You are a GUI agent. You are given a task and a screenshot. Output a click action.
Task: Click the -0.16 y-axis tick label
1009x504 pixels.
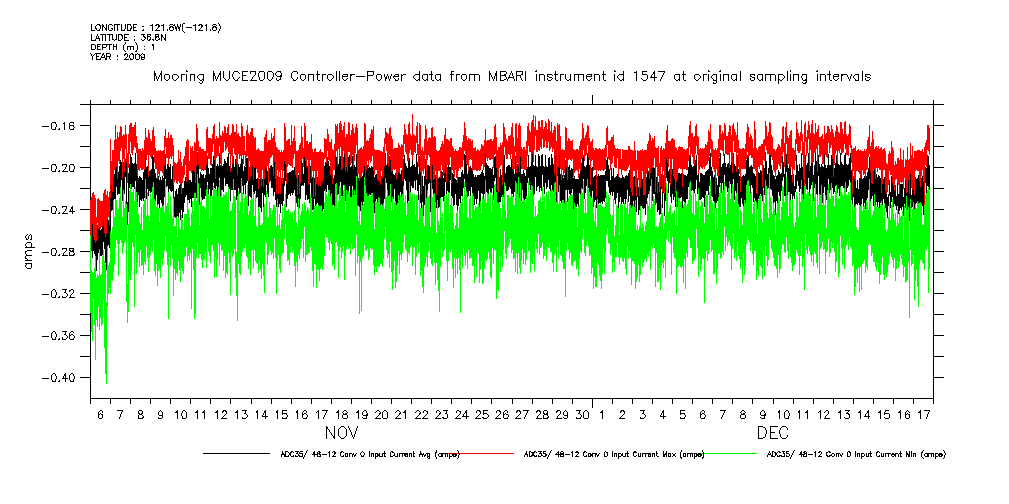point(66,125)
